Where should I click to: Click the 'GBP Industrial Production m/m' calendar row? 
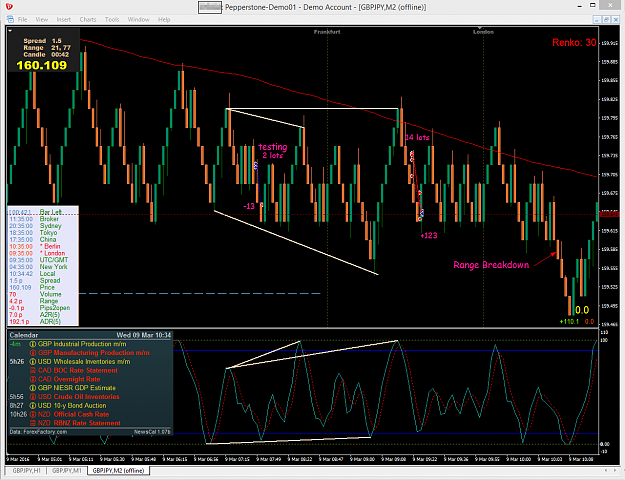[90, 344]
